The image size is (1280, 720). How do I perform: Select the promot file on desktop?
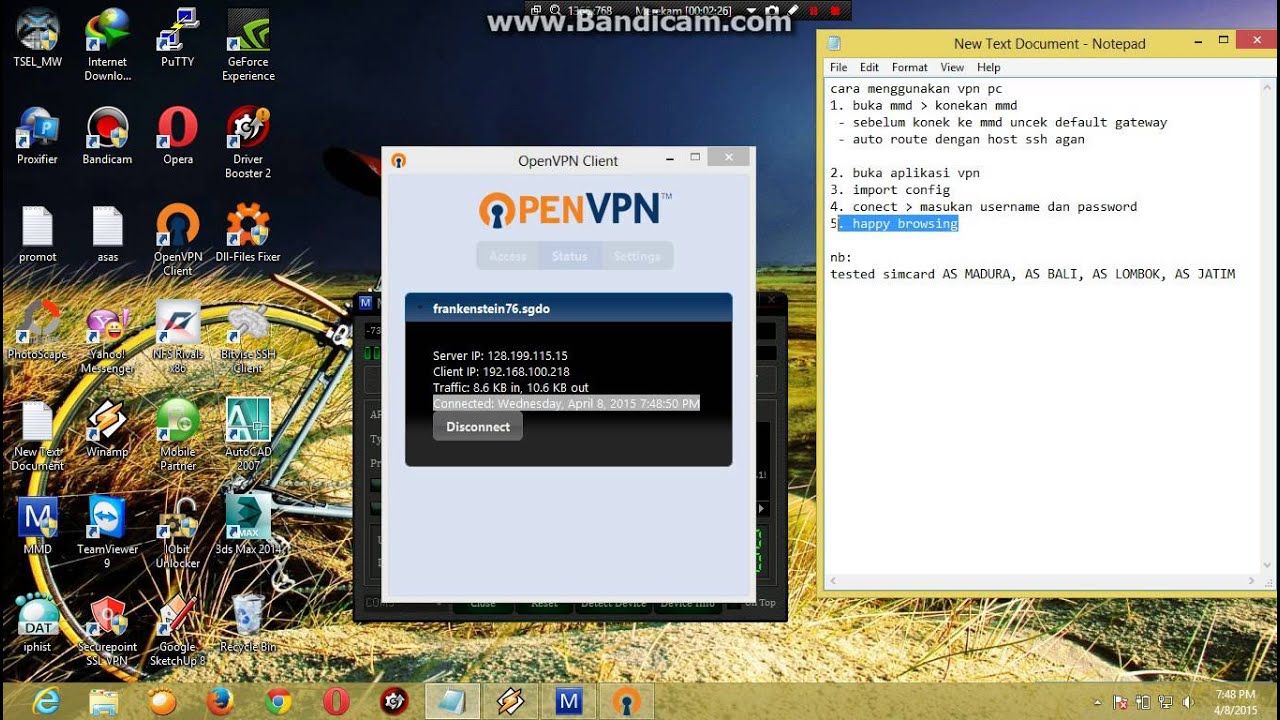38,234
